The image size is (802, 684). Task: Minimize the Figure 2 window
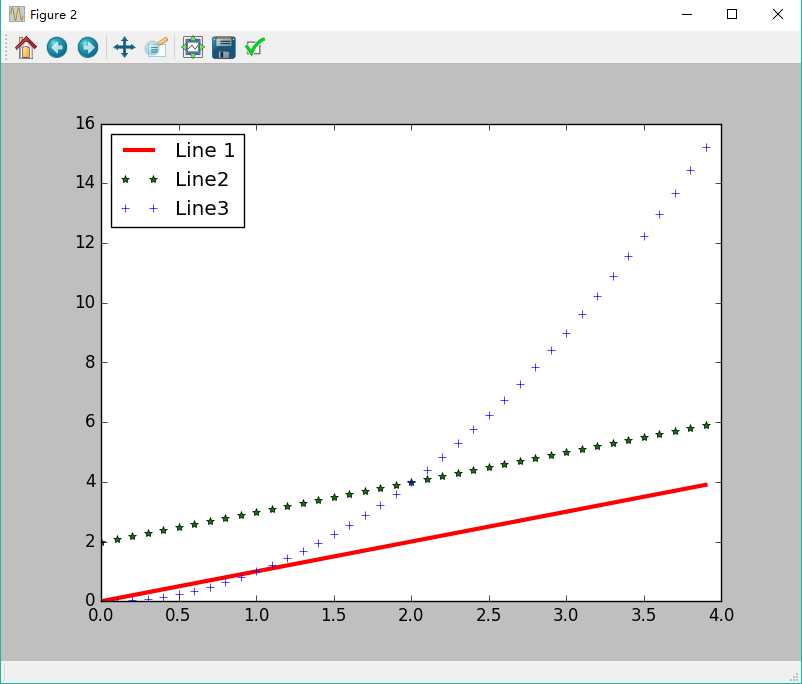(x=687, y=14)
